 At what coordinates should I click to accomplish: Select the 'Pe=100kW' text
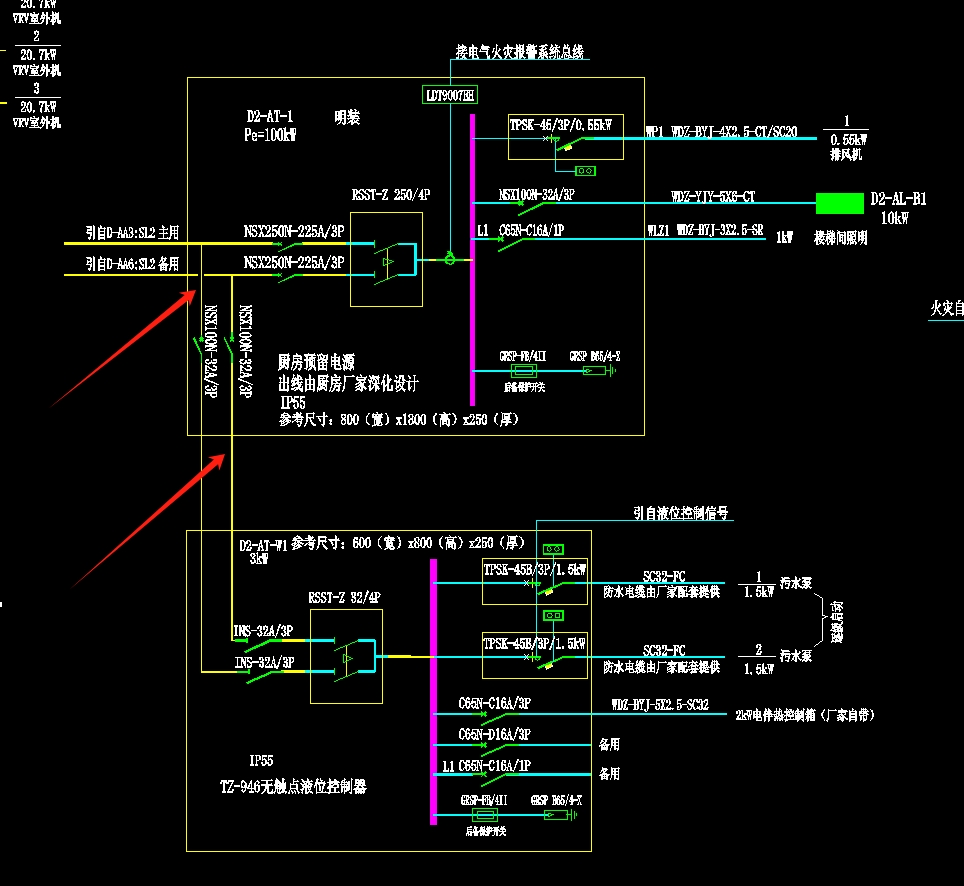point(270,135)
